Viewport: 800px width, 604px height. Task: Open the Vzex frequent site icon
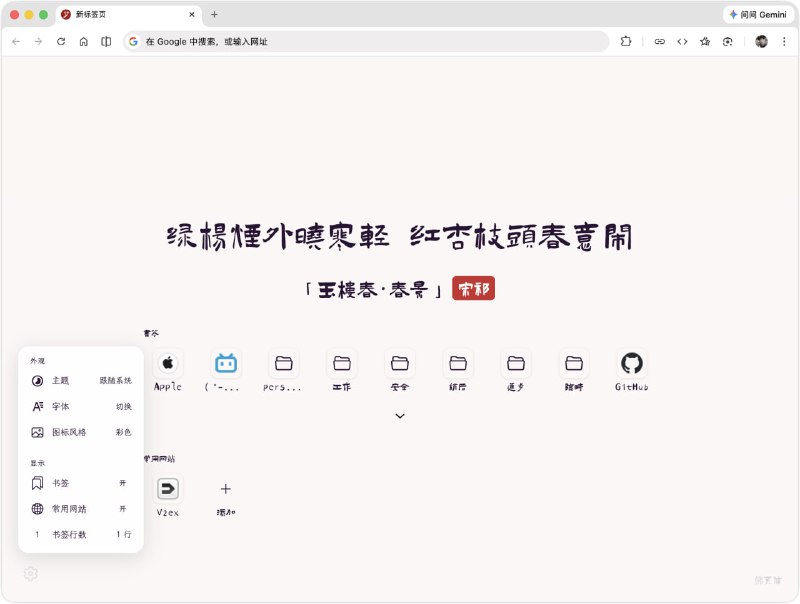(167, 489)
